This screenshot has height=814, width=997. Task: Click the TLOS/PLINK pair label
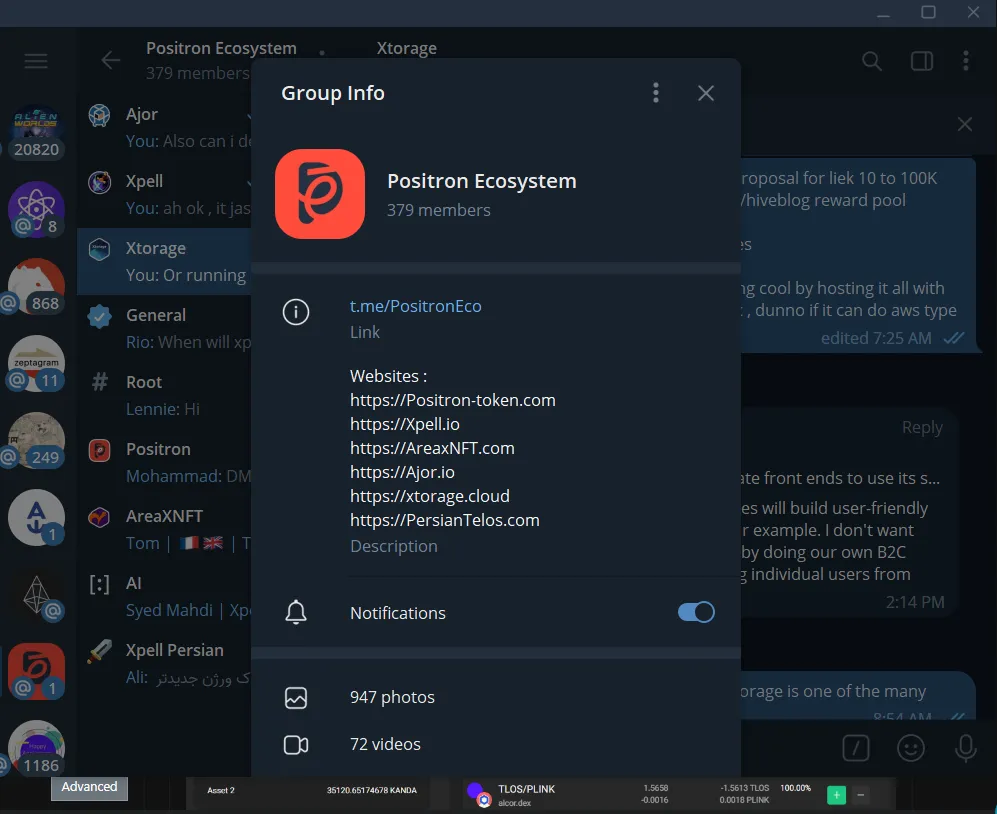pos(526,789)
